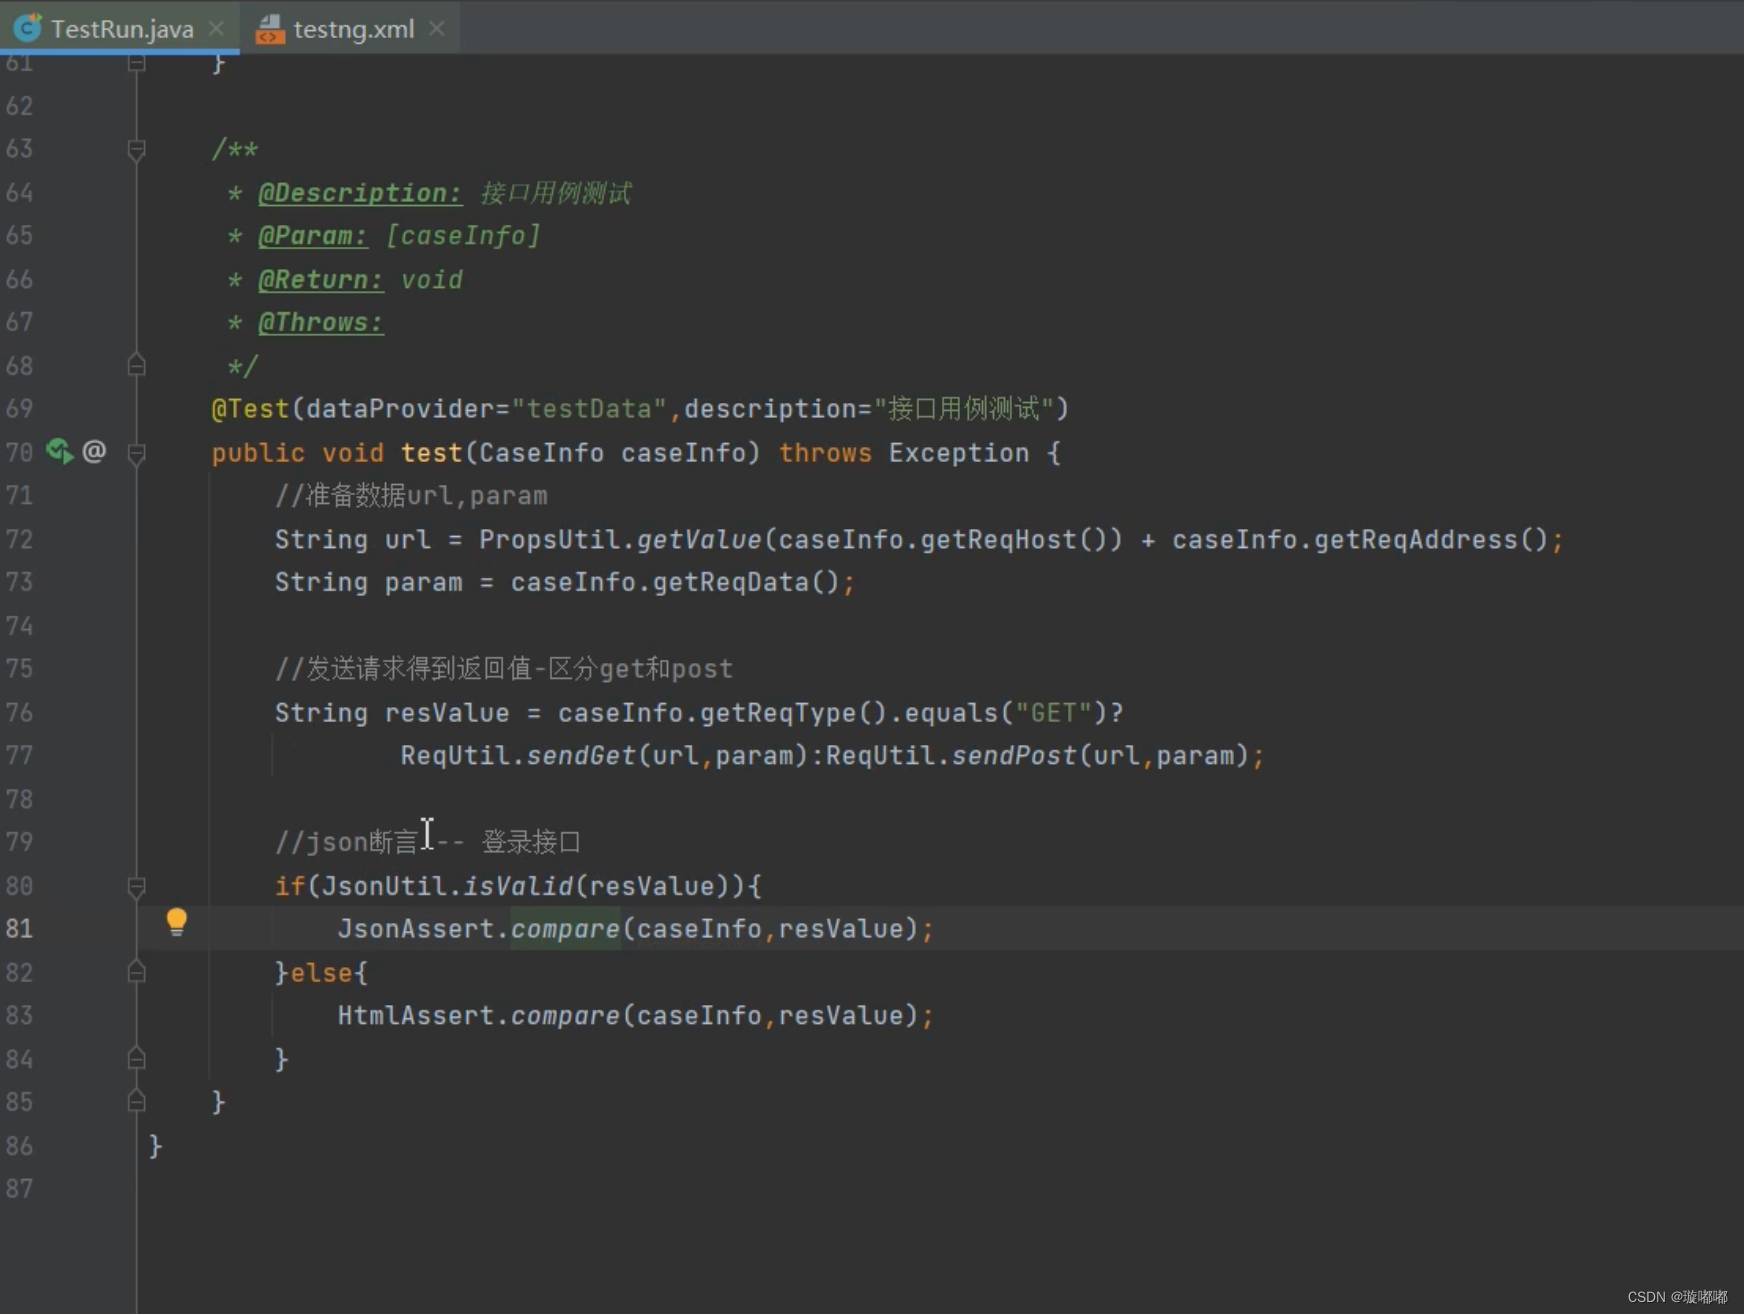Click the "testData" string literal
The image size is (1744, 1314).
589,409
